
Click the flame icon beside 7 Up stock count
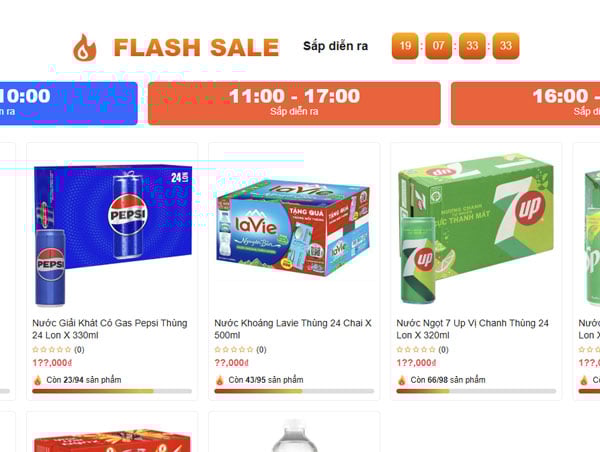tap(402, 380)
